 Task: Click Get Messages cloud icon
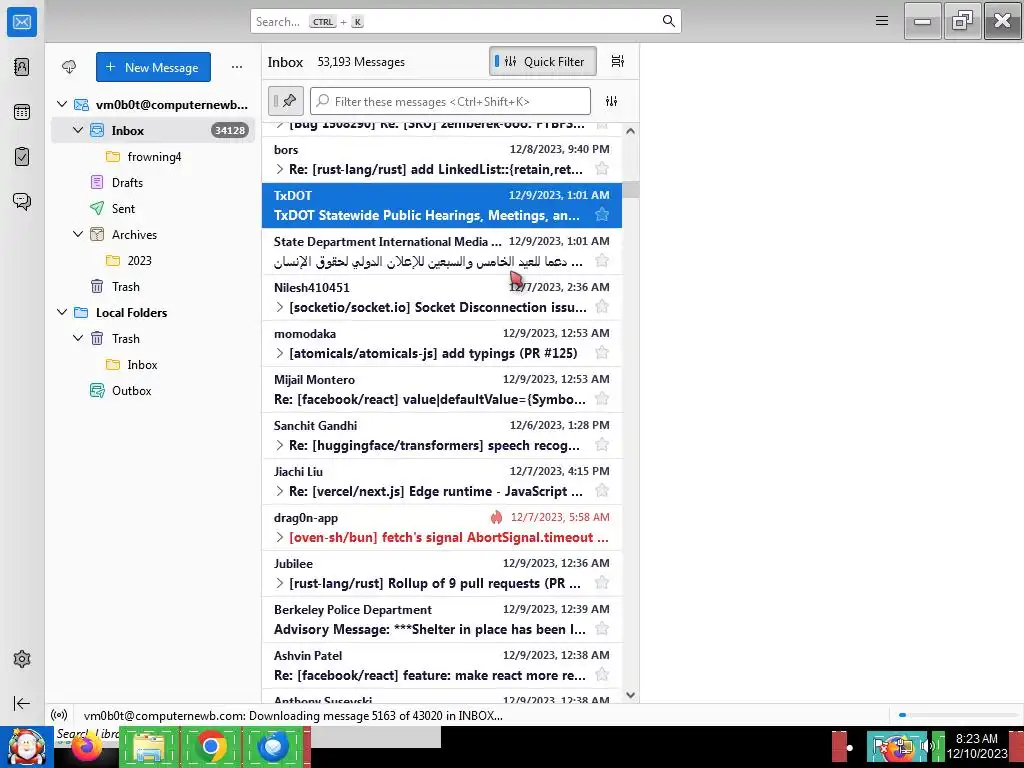[x=69, y=67]
